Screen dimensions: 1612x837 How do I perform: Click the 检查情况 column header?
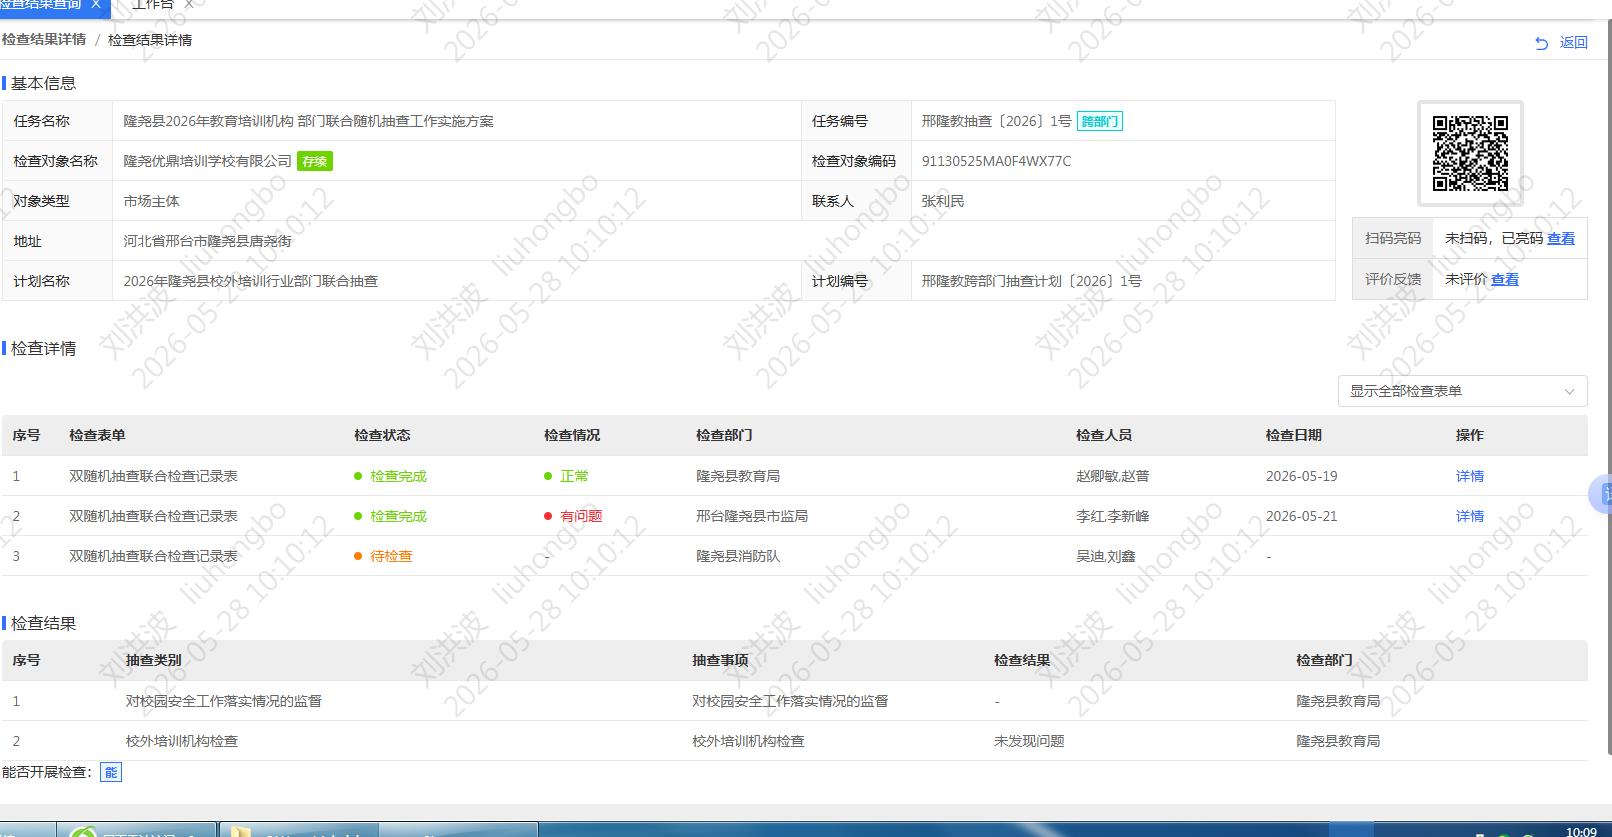[572, 435]
